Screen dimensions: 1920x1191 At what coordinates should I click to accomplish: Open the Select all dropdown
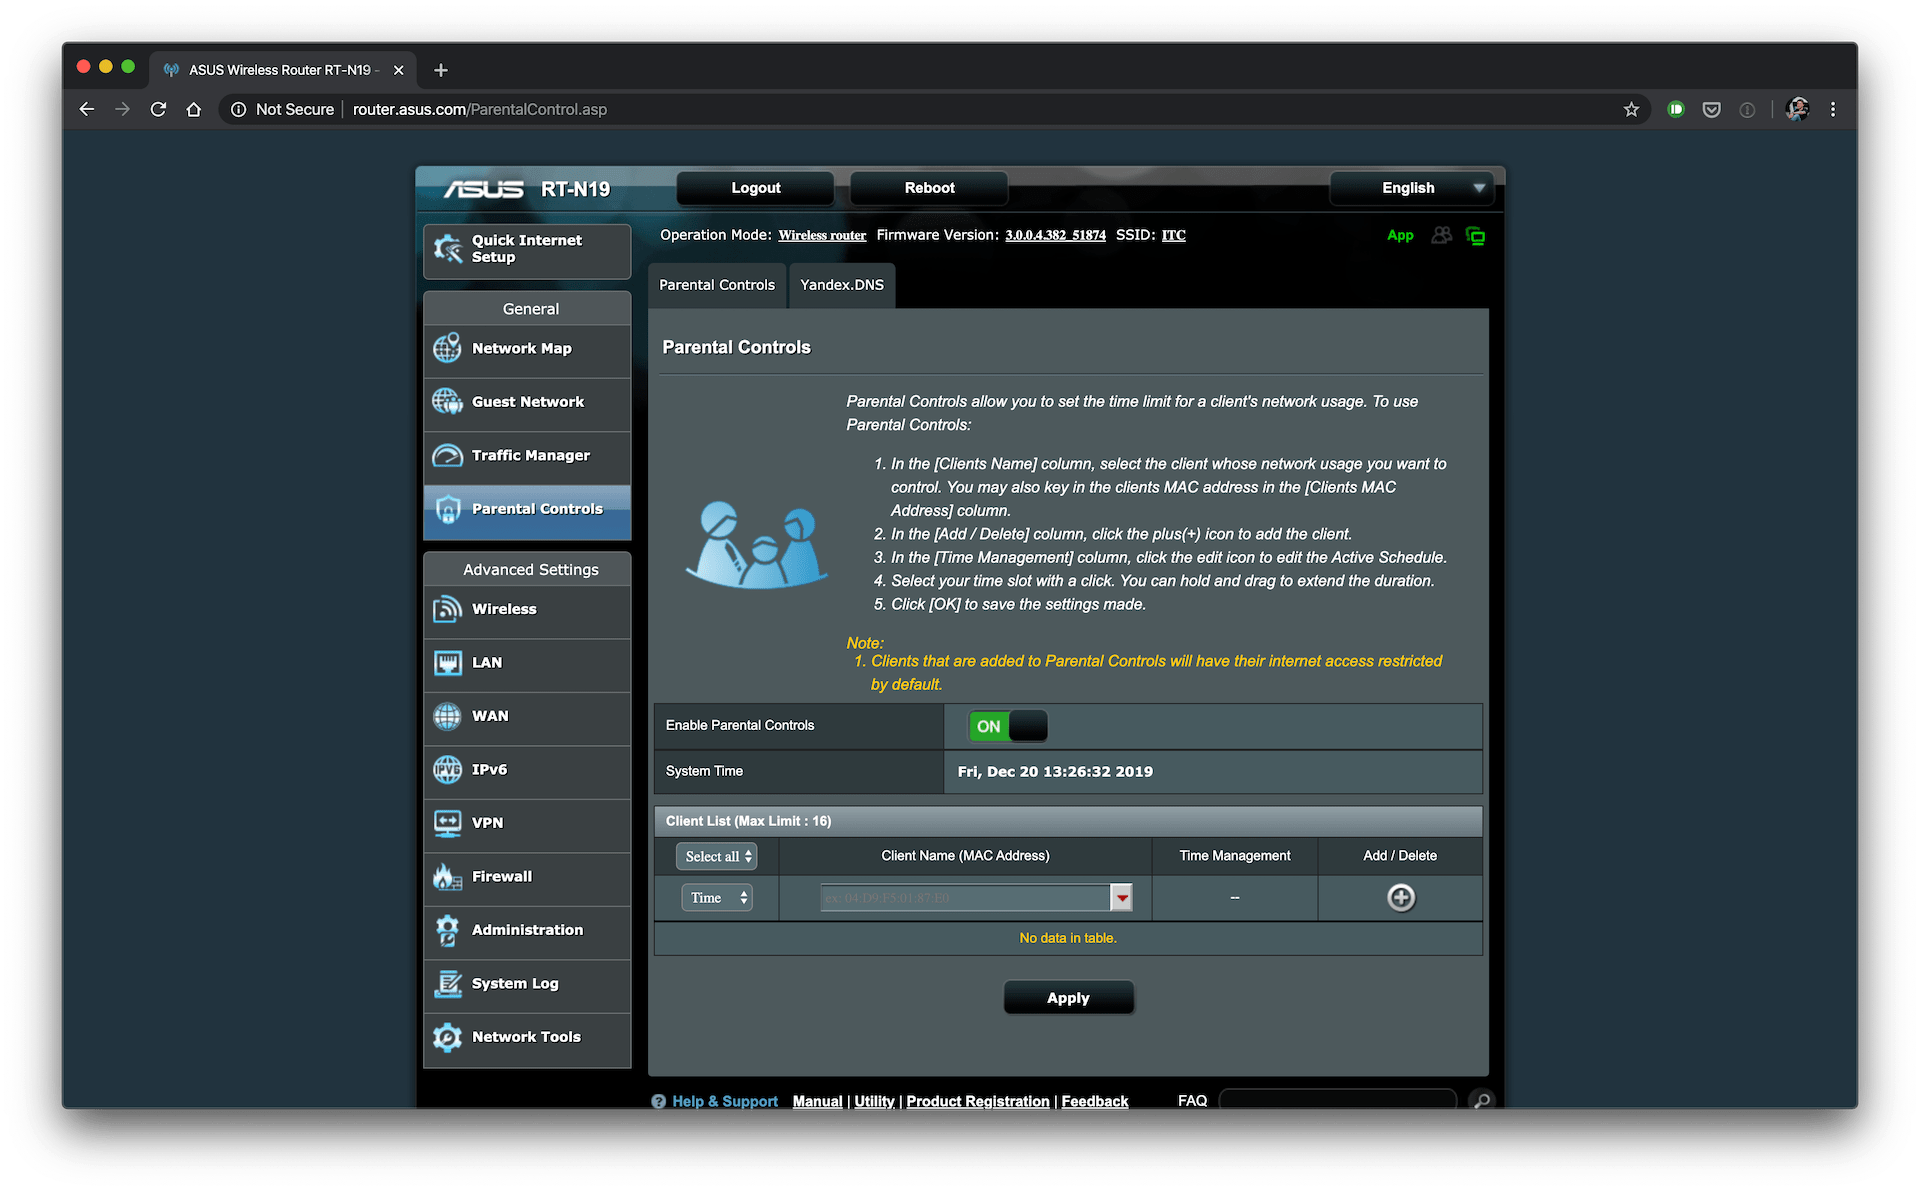717,856
